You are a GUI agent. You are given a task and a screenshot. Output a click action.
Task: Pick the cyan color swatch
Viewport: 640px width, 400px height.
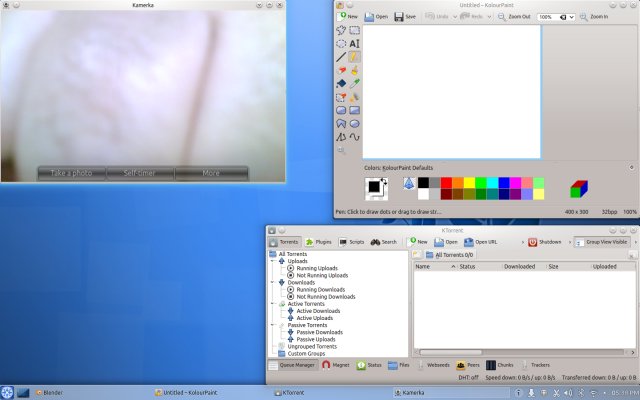click(x=493, y=183)
